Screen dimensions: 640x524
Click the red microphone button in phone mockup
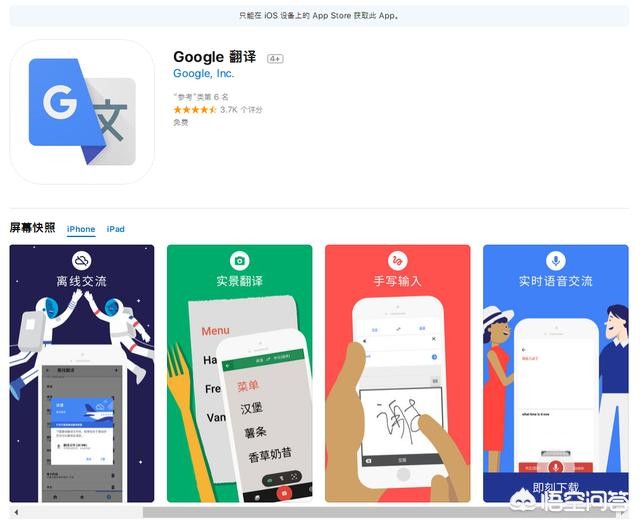pyautogui.click(x=555, y=467)
